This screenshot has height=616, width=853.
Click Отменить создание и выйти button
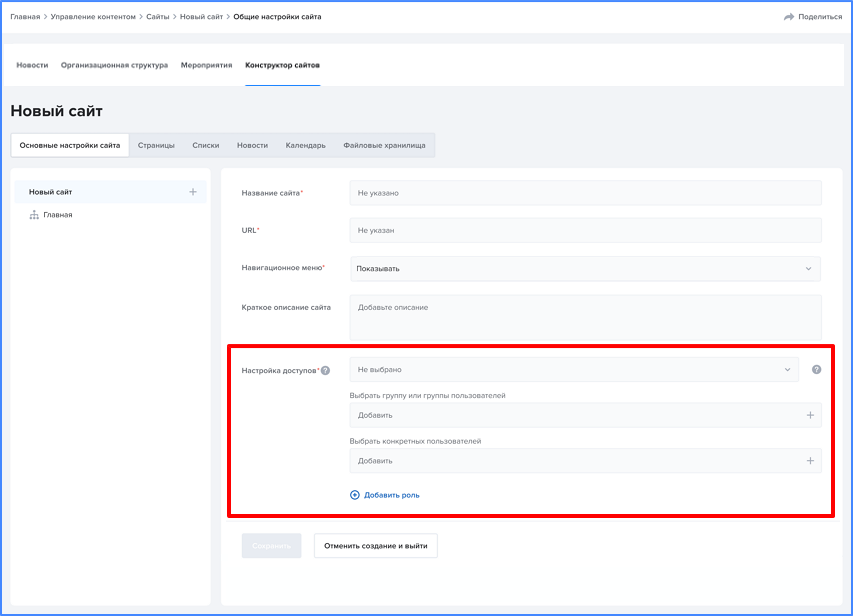[376, 546]
